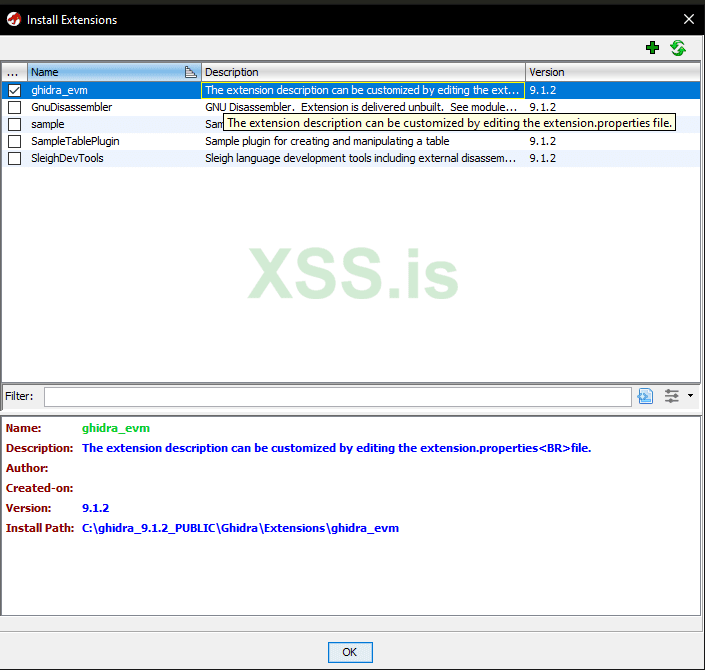705x670 pixels.
Task: Click version 9.1.2 in SampleTablePlugin row
Action: click(543, 142)
